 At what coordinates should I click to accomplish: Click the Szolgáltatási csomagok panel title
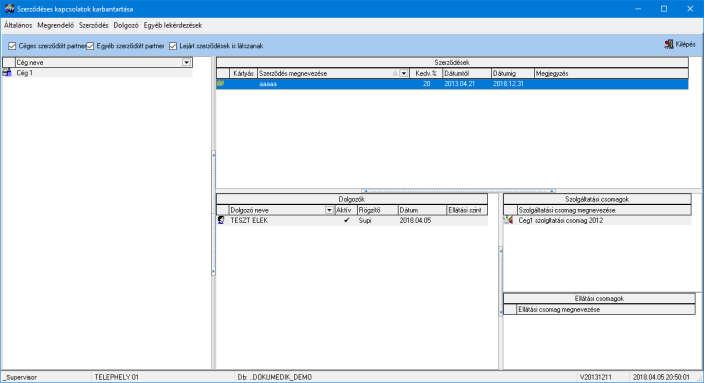597,199
